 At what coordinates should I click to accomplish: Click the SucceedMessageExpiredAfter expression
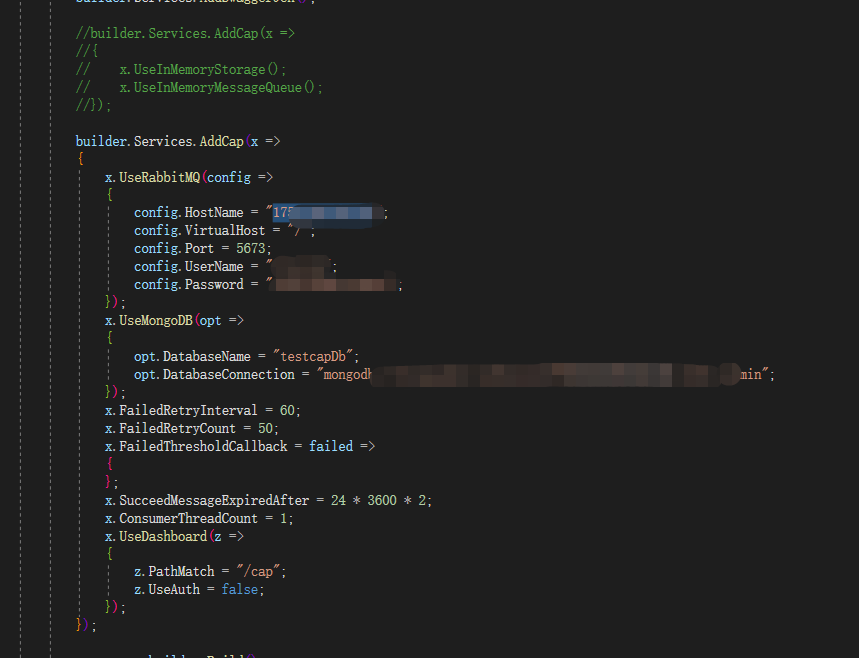tap(230, 500)
